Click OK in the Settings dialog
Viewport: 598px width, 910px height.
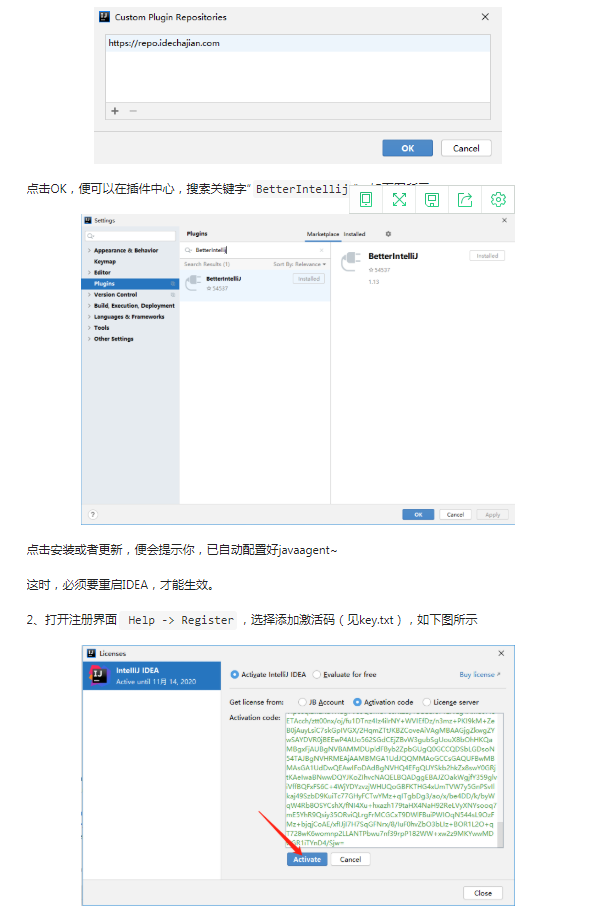pos(418,514)
